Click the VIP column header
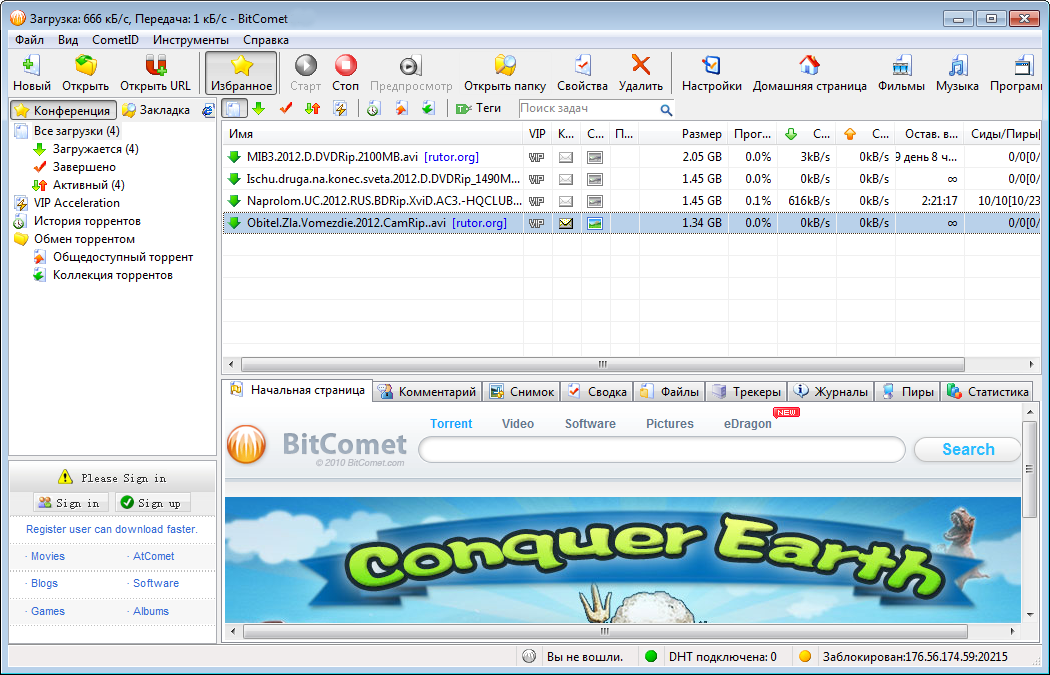This screenshot has height=675, width=1050. pyautogui.click(x=537, y=134)
